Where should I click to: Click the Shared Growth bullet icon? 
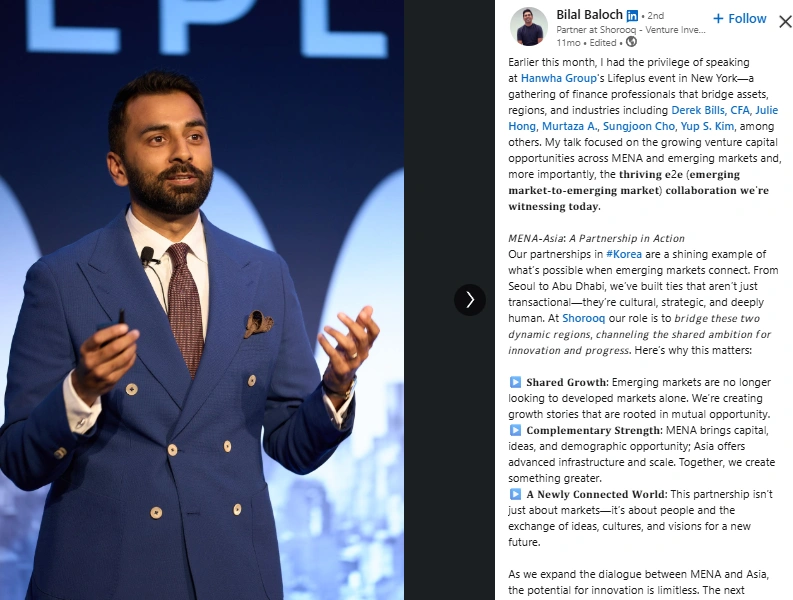515,382
